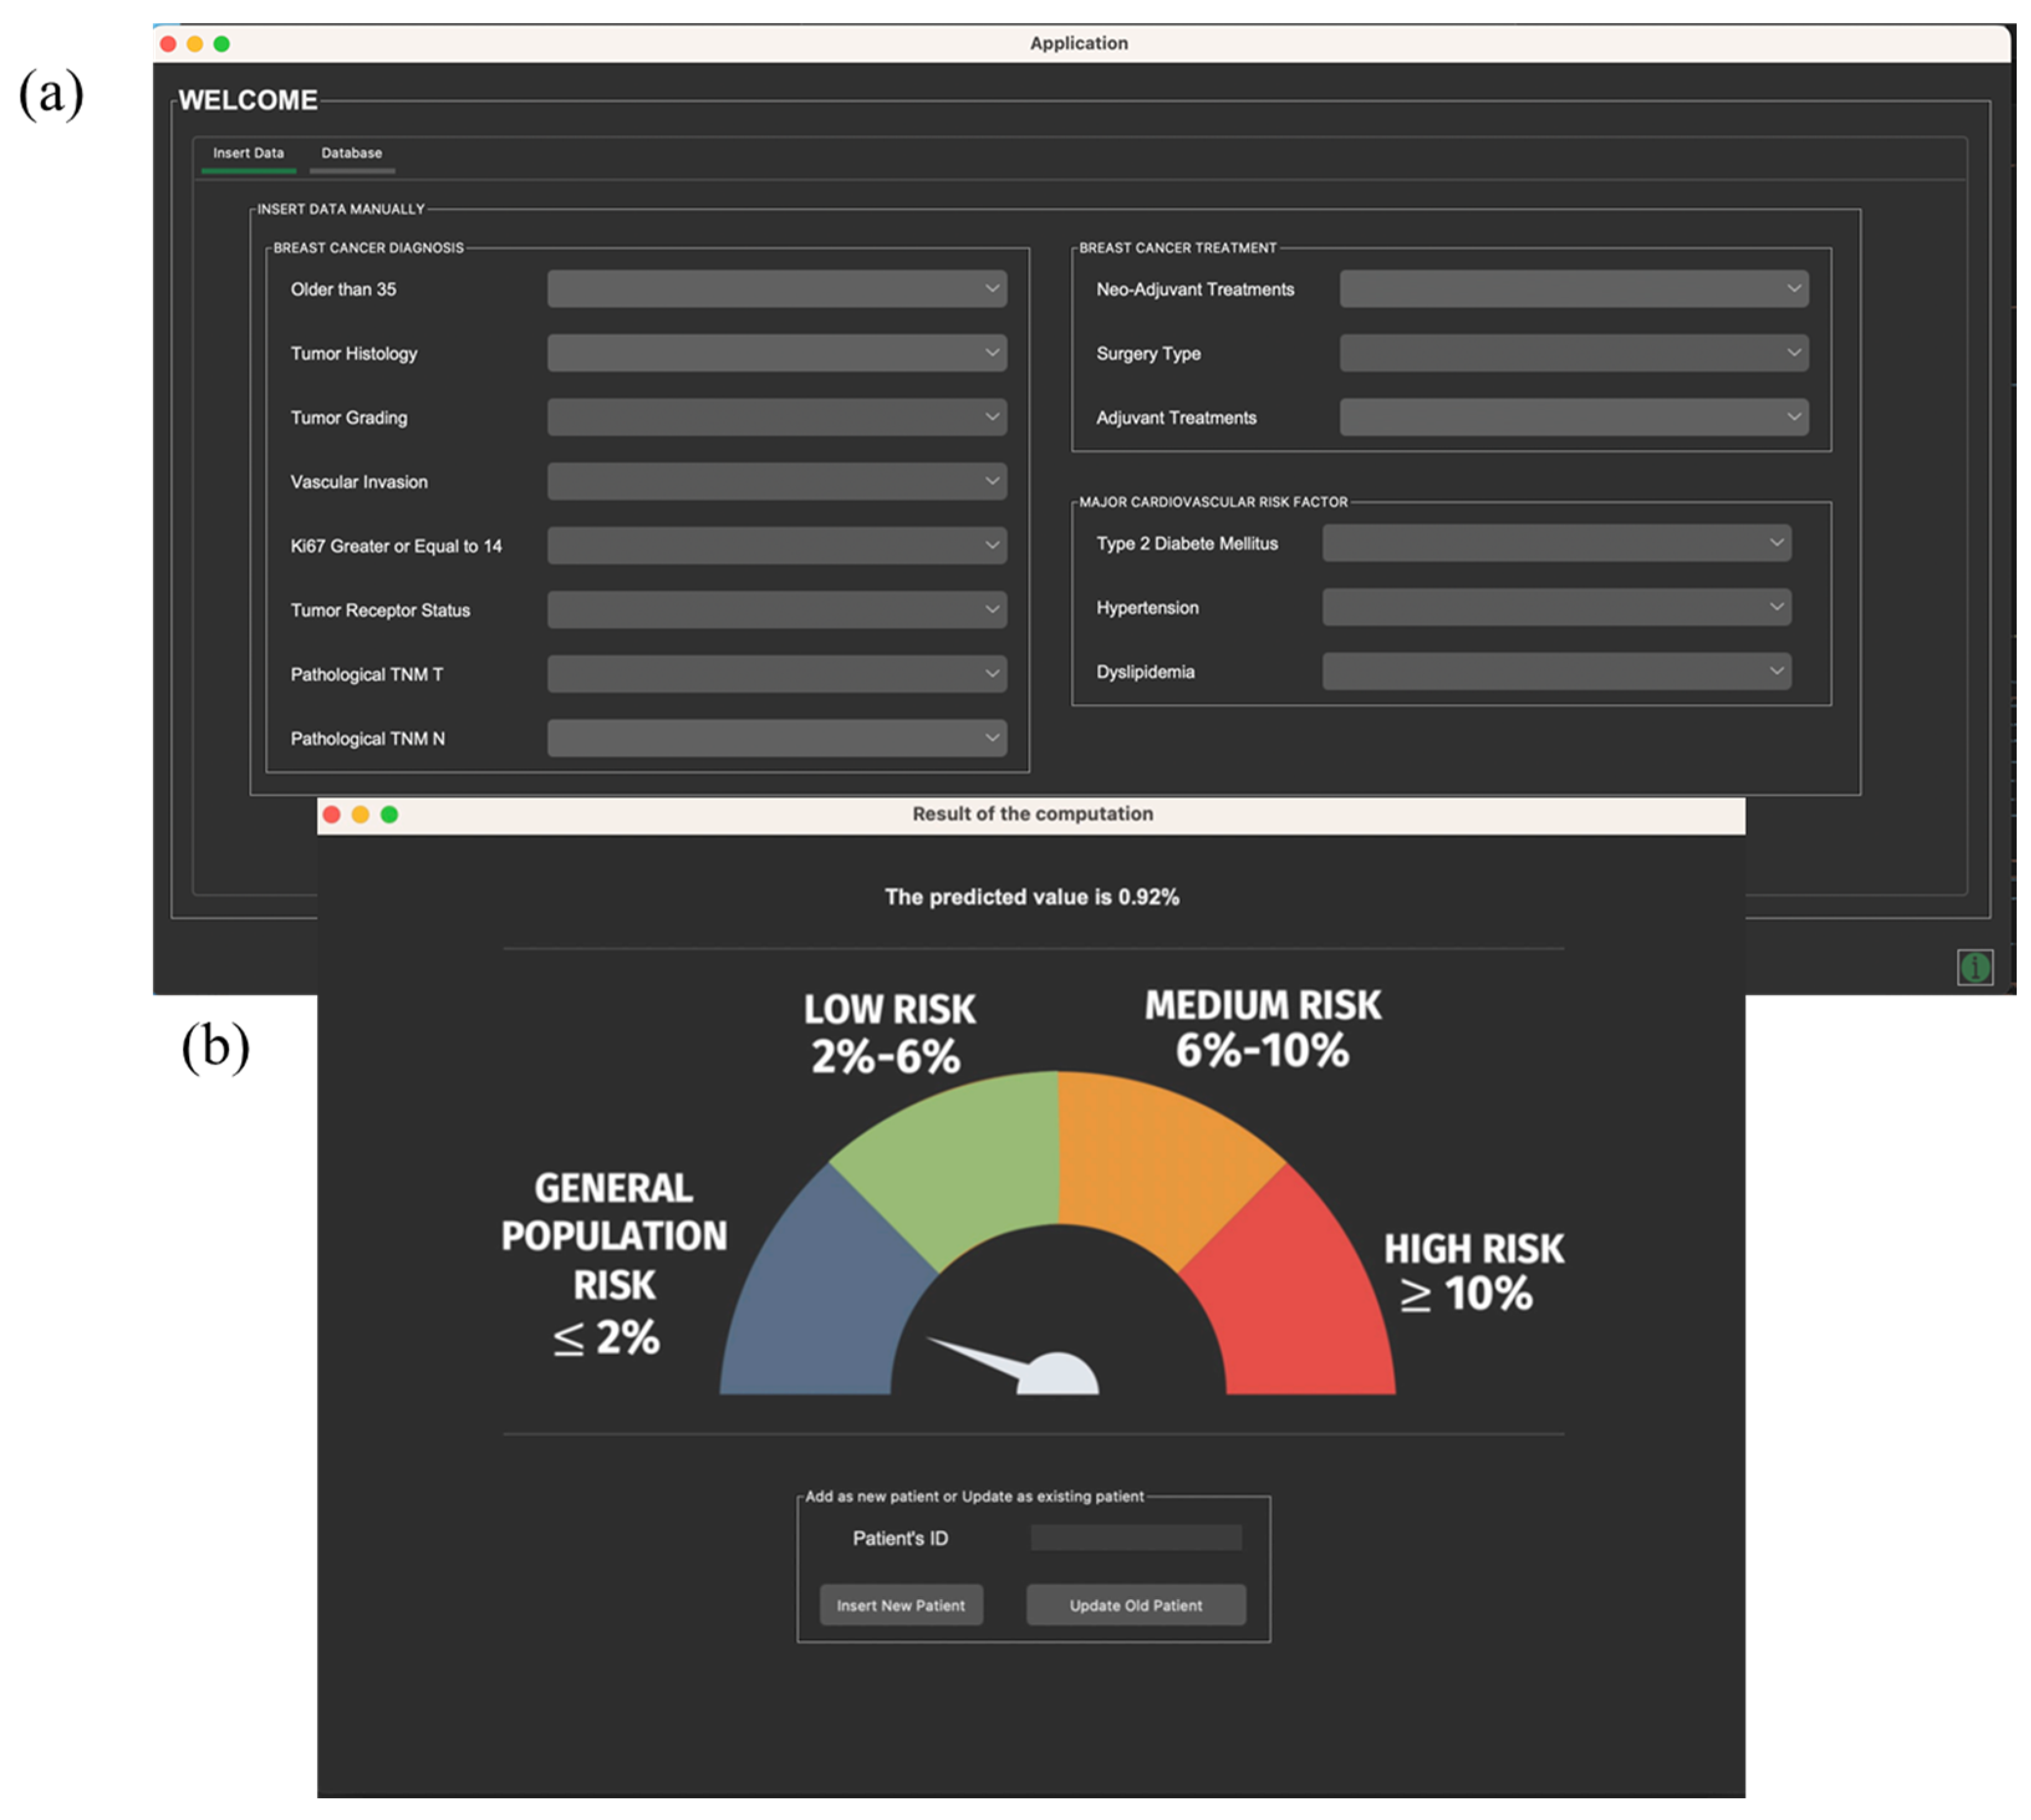The height and width of the screenshot is (1820, 2031).
Task: Maximize the Result of the computation window
Action: coord(389,814)
